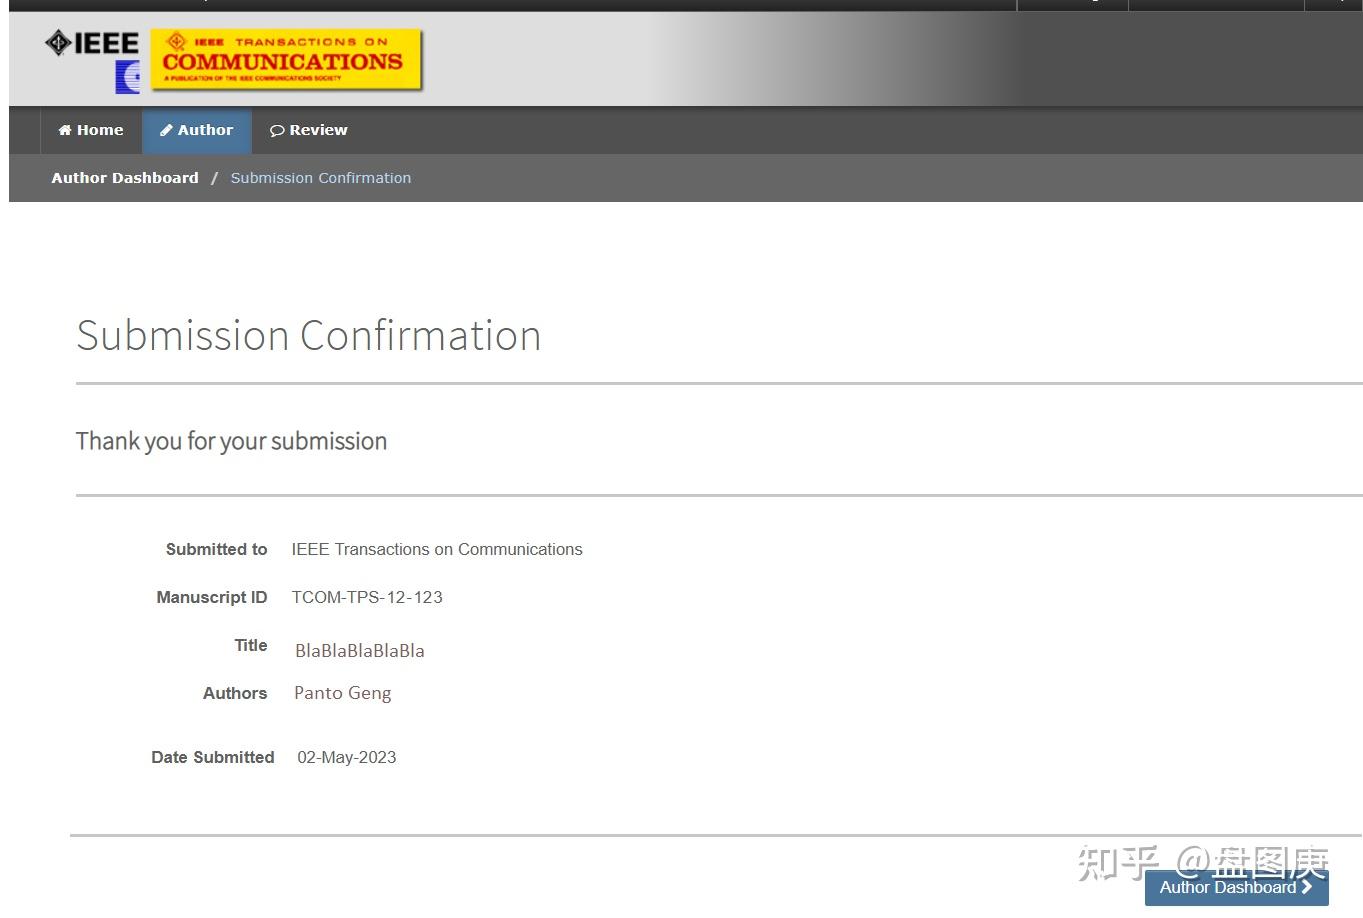
Task: Switch to the Home tab
Action: coord(90,130)
